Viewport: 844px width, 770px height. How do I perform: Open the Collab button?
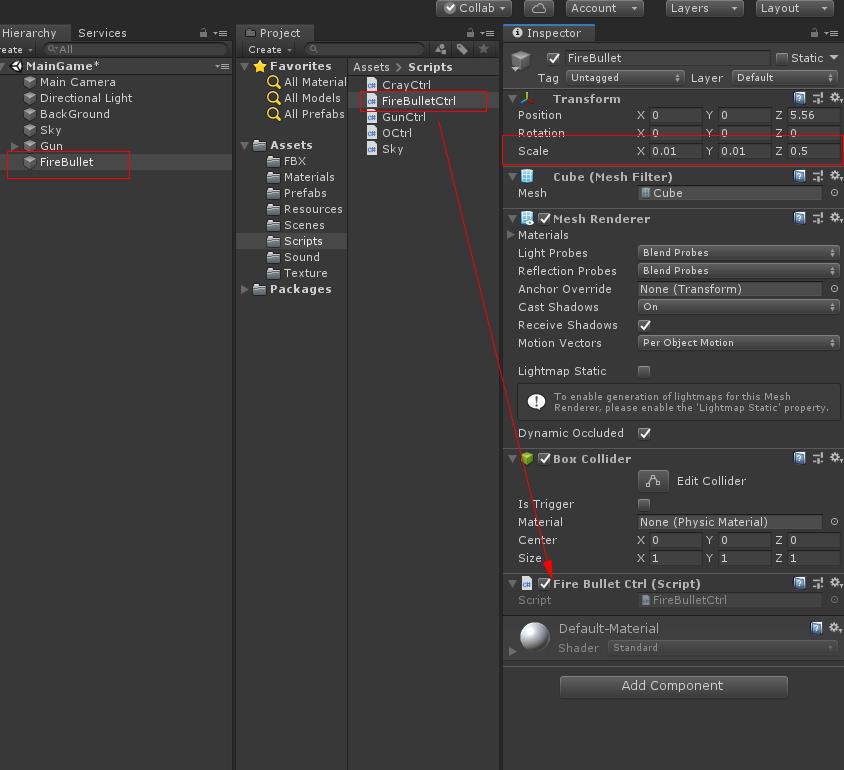point(474,8)
